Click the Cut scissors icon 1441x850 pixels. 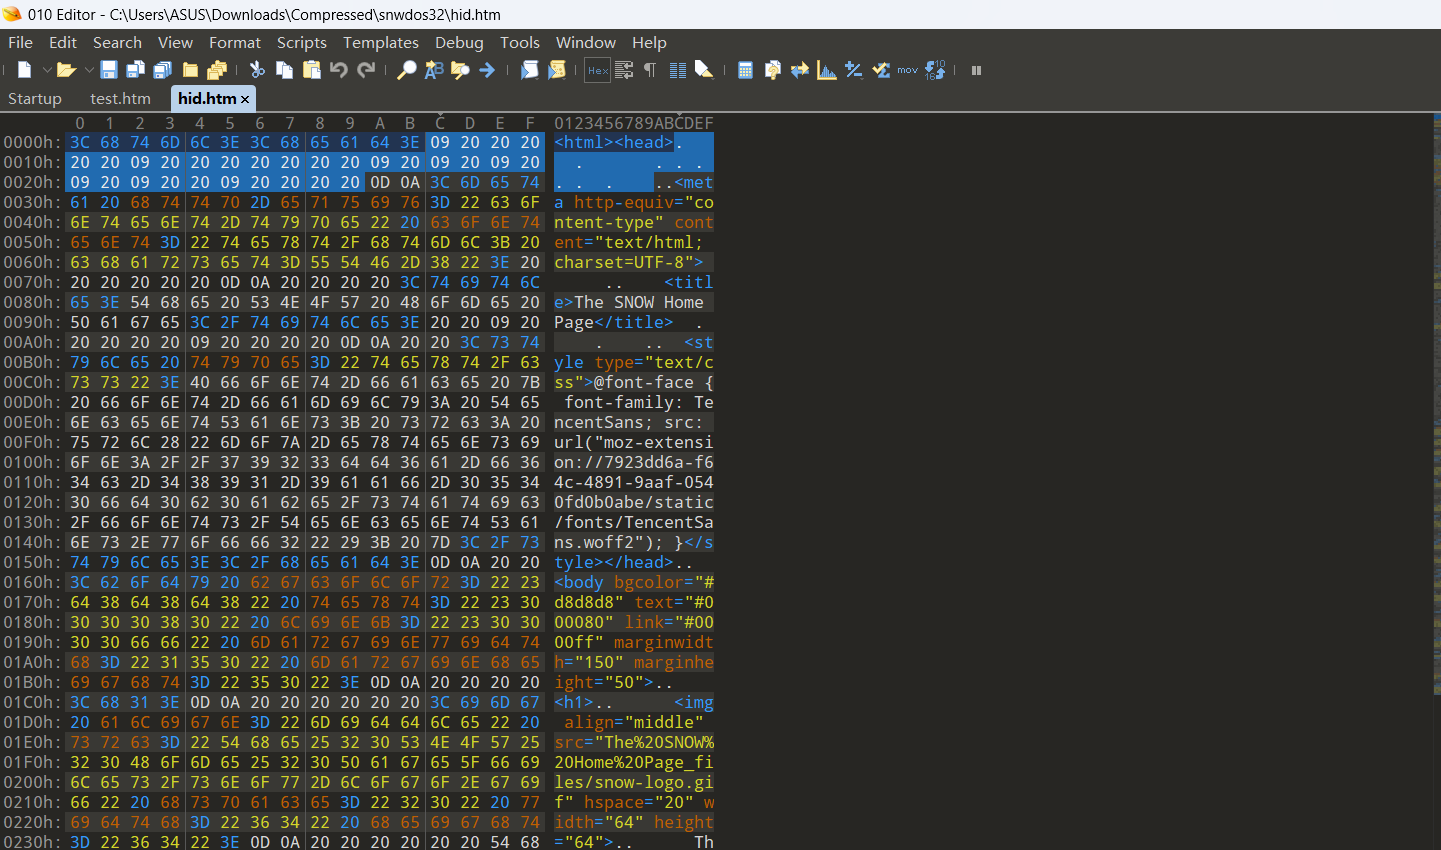(x=257, y=70)
